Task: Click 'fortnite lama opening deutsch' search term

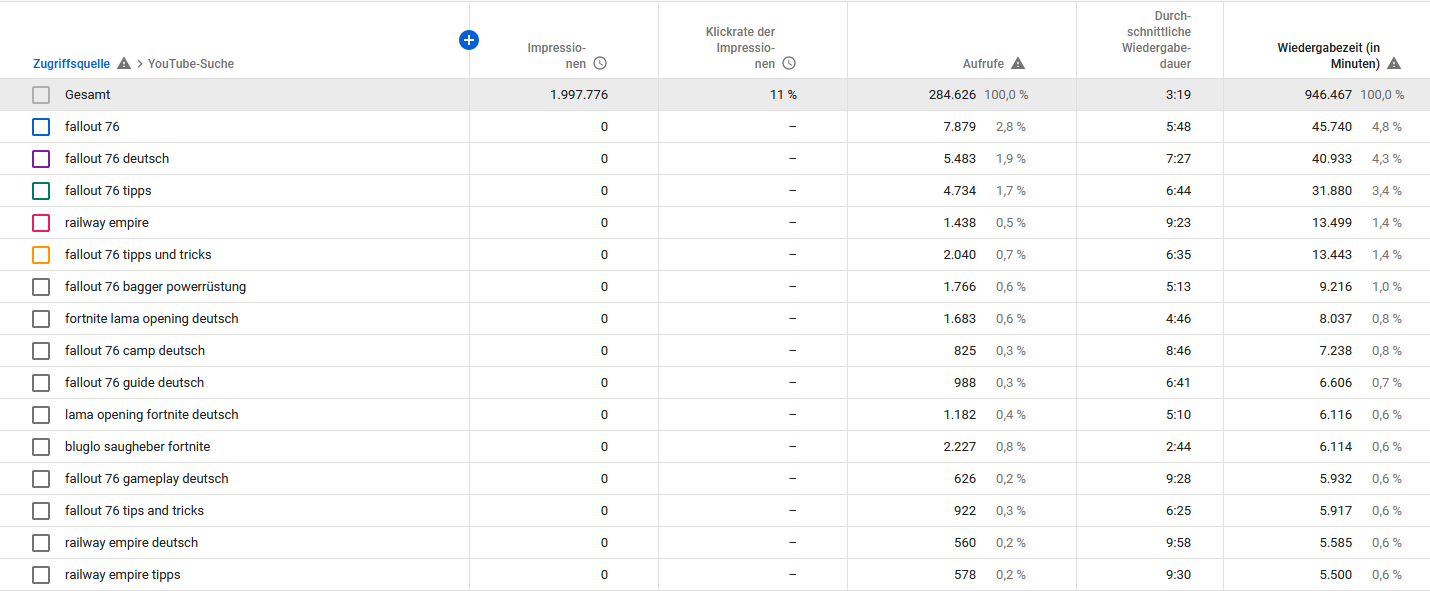Action: point(151,319)
